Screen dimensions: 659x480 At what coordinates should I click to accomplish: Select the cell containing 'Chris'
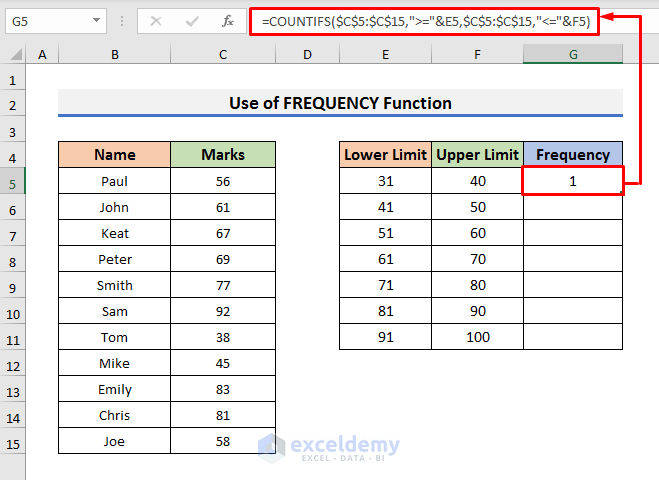coord(115,415)
